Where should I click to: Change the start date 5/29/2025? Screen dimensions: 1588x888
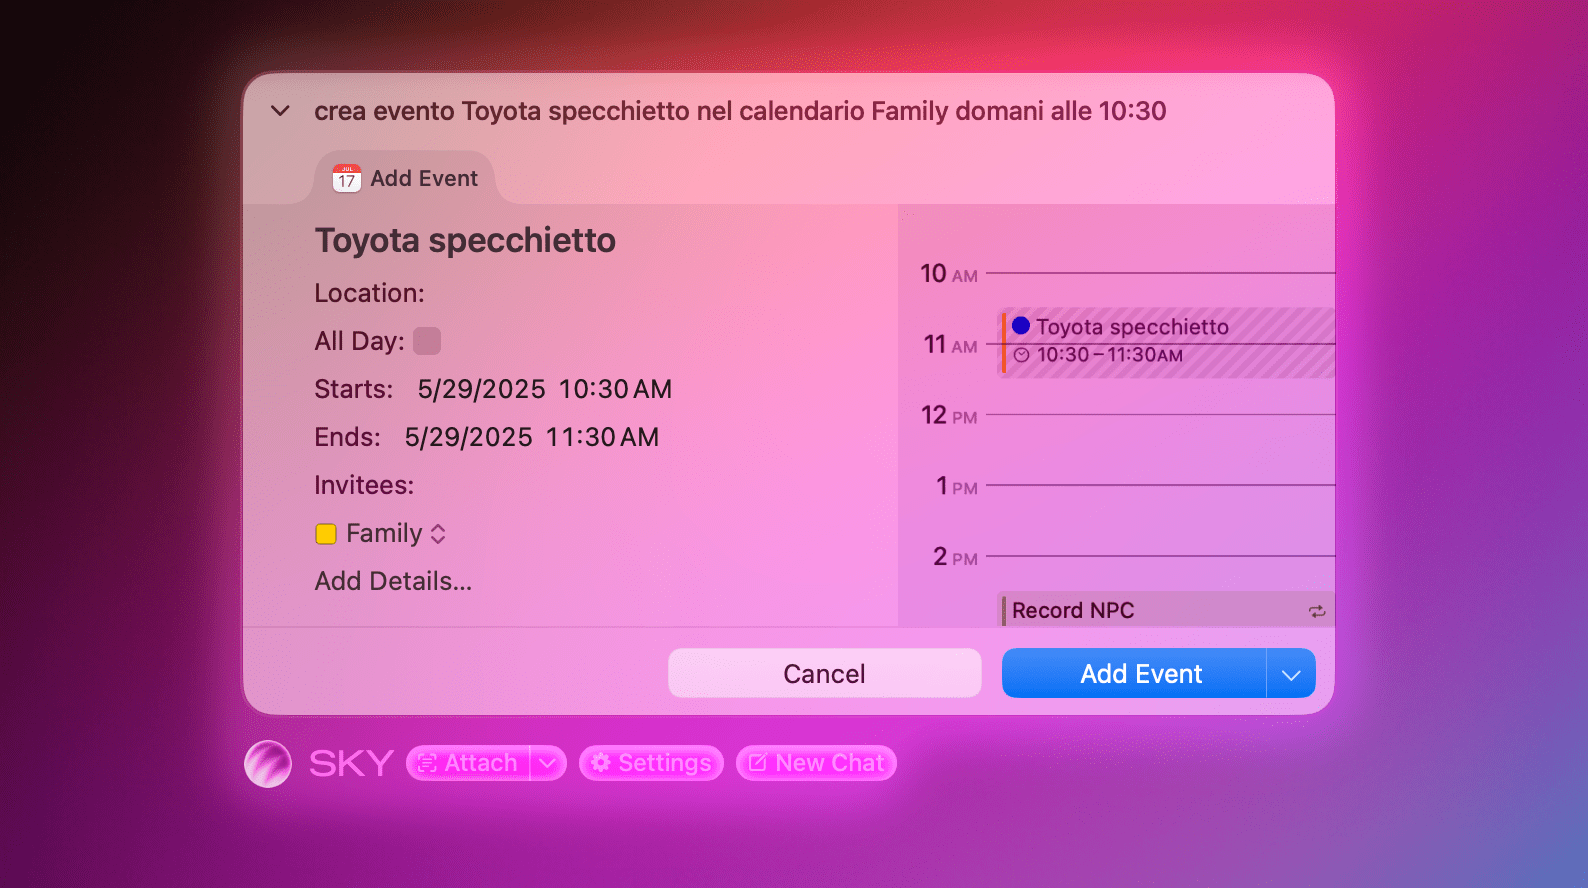click(481, 389)
